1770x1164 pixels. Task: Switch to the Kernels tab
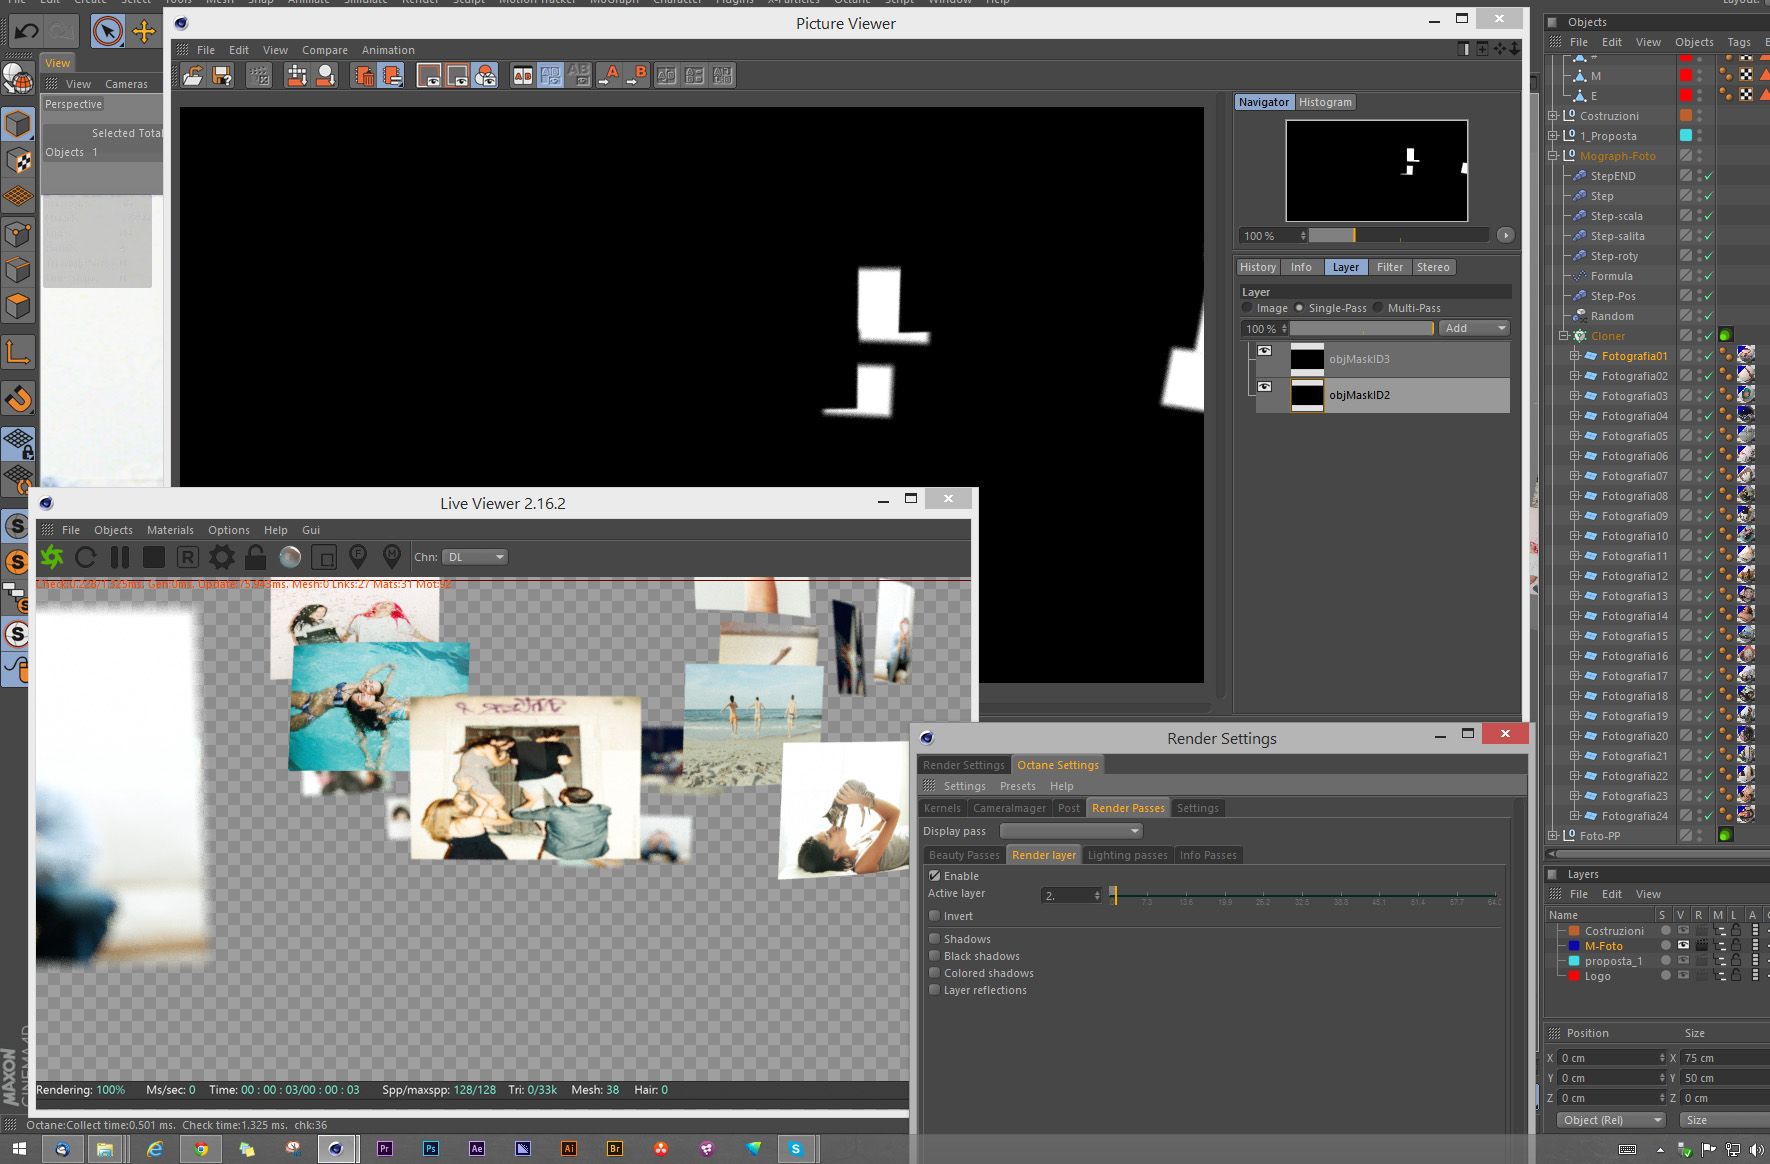(942, 808)
